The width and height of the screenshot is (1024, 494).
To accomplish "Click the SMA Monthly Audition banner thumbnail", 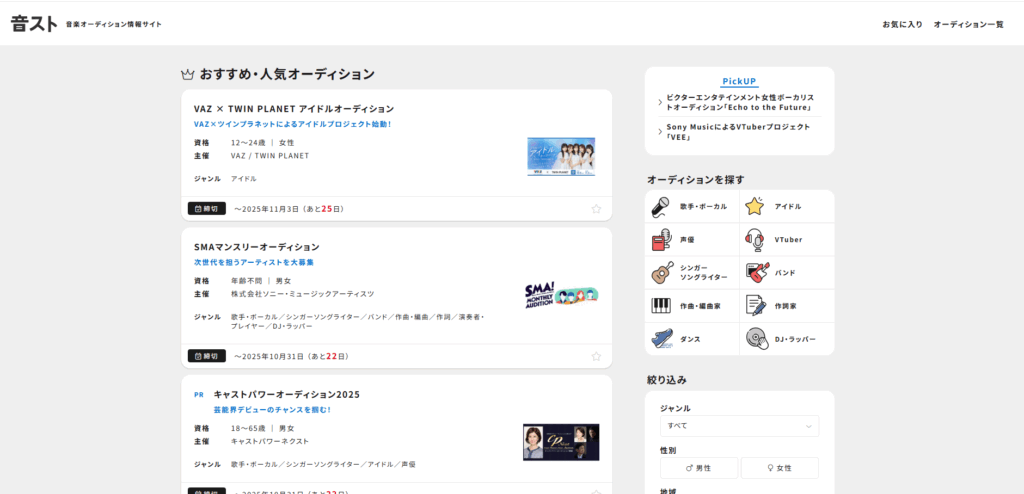I will pos(561,295).
